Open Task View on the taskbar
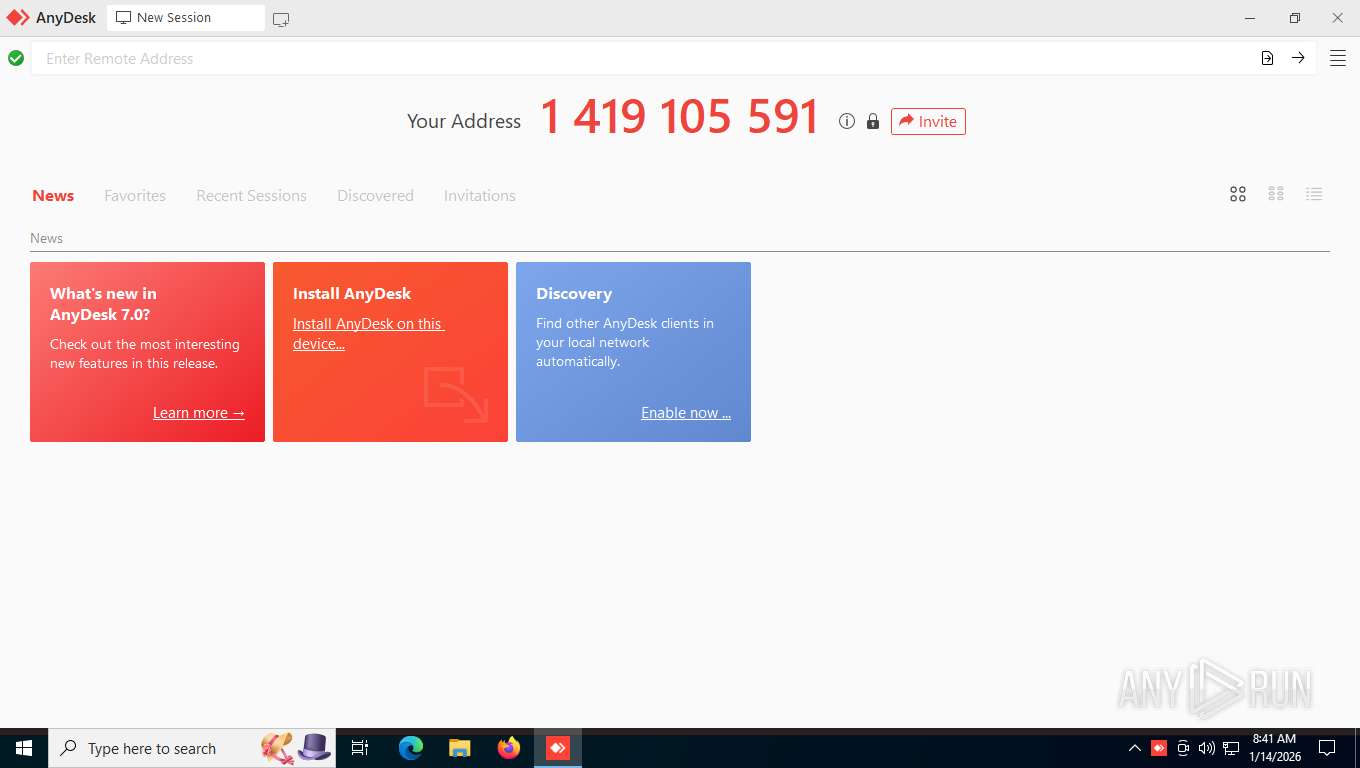1360x768 pixels. 360,748
